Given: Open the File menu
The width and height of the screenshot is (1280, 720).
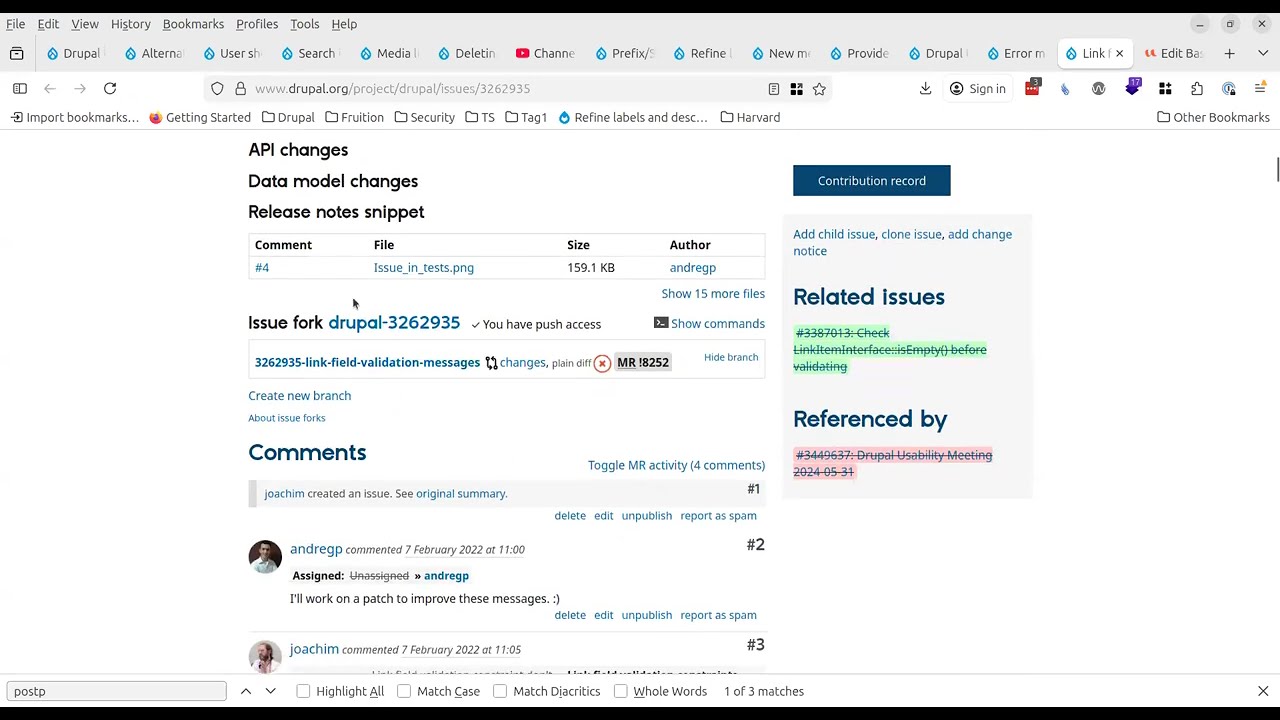Looking at the screenshot, I should [x=16, y=24].
